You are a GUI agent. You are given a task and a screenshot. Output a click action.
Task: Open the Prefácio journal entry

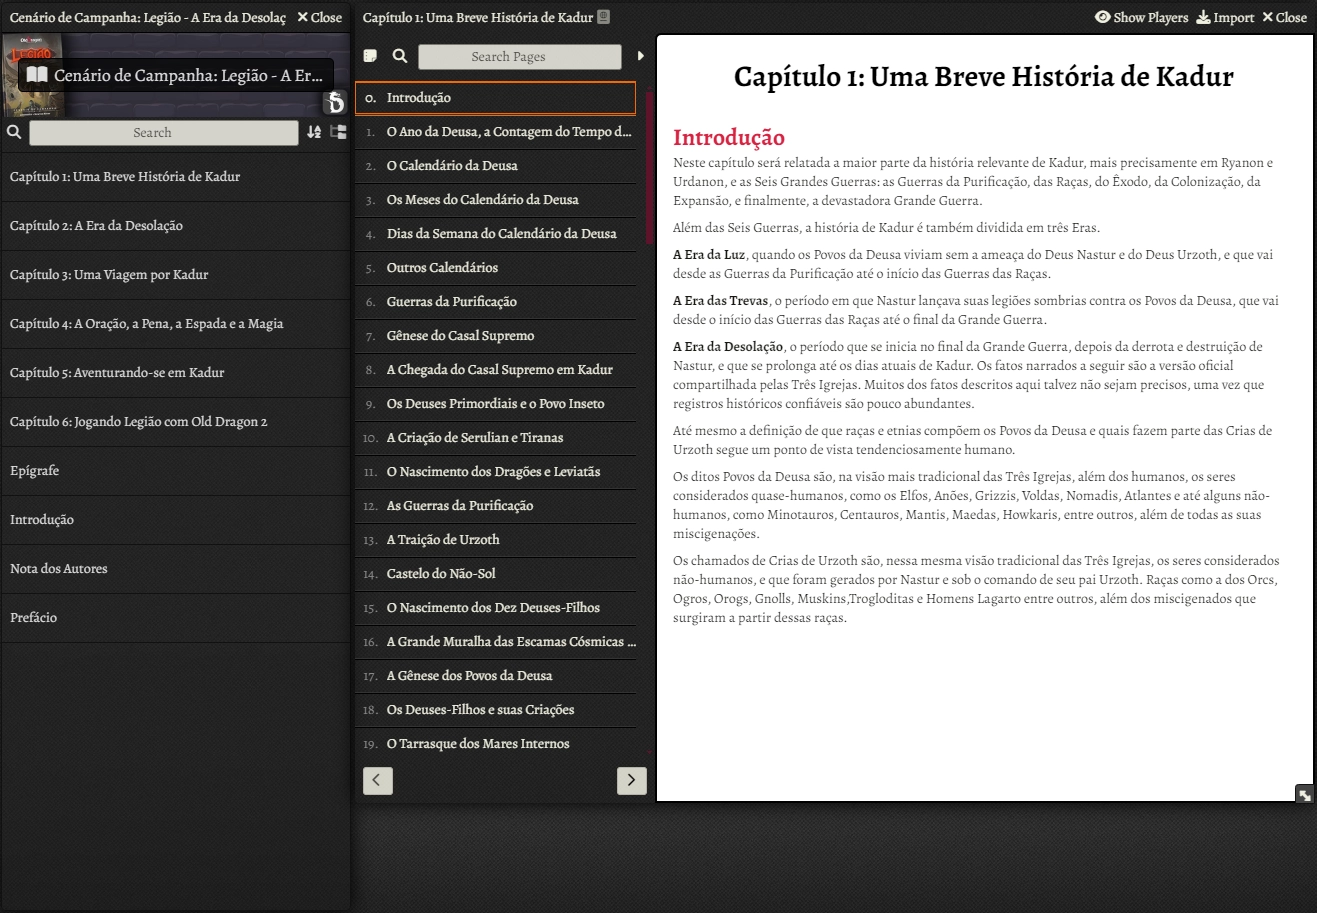click(34, 617)
